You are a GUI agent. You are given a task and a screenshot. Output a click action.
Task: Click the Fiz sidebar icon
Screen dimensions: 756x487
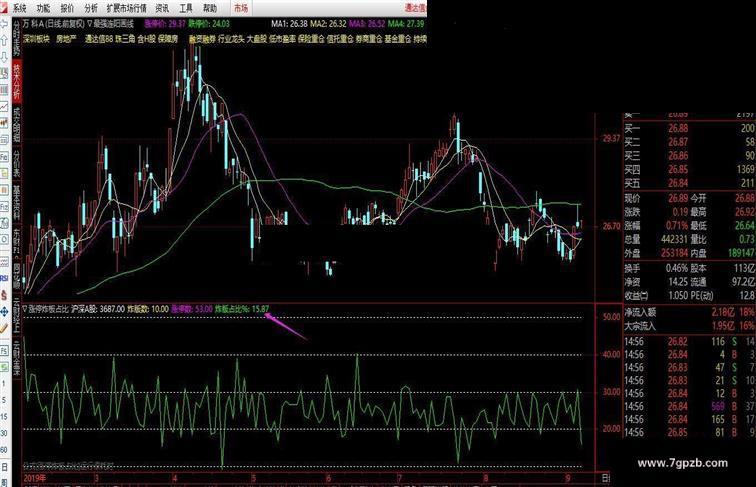(4, 206)
